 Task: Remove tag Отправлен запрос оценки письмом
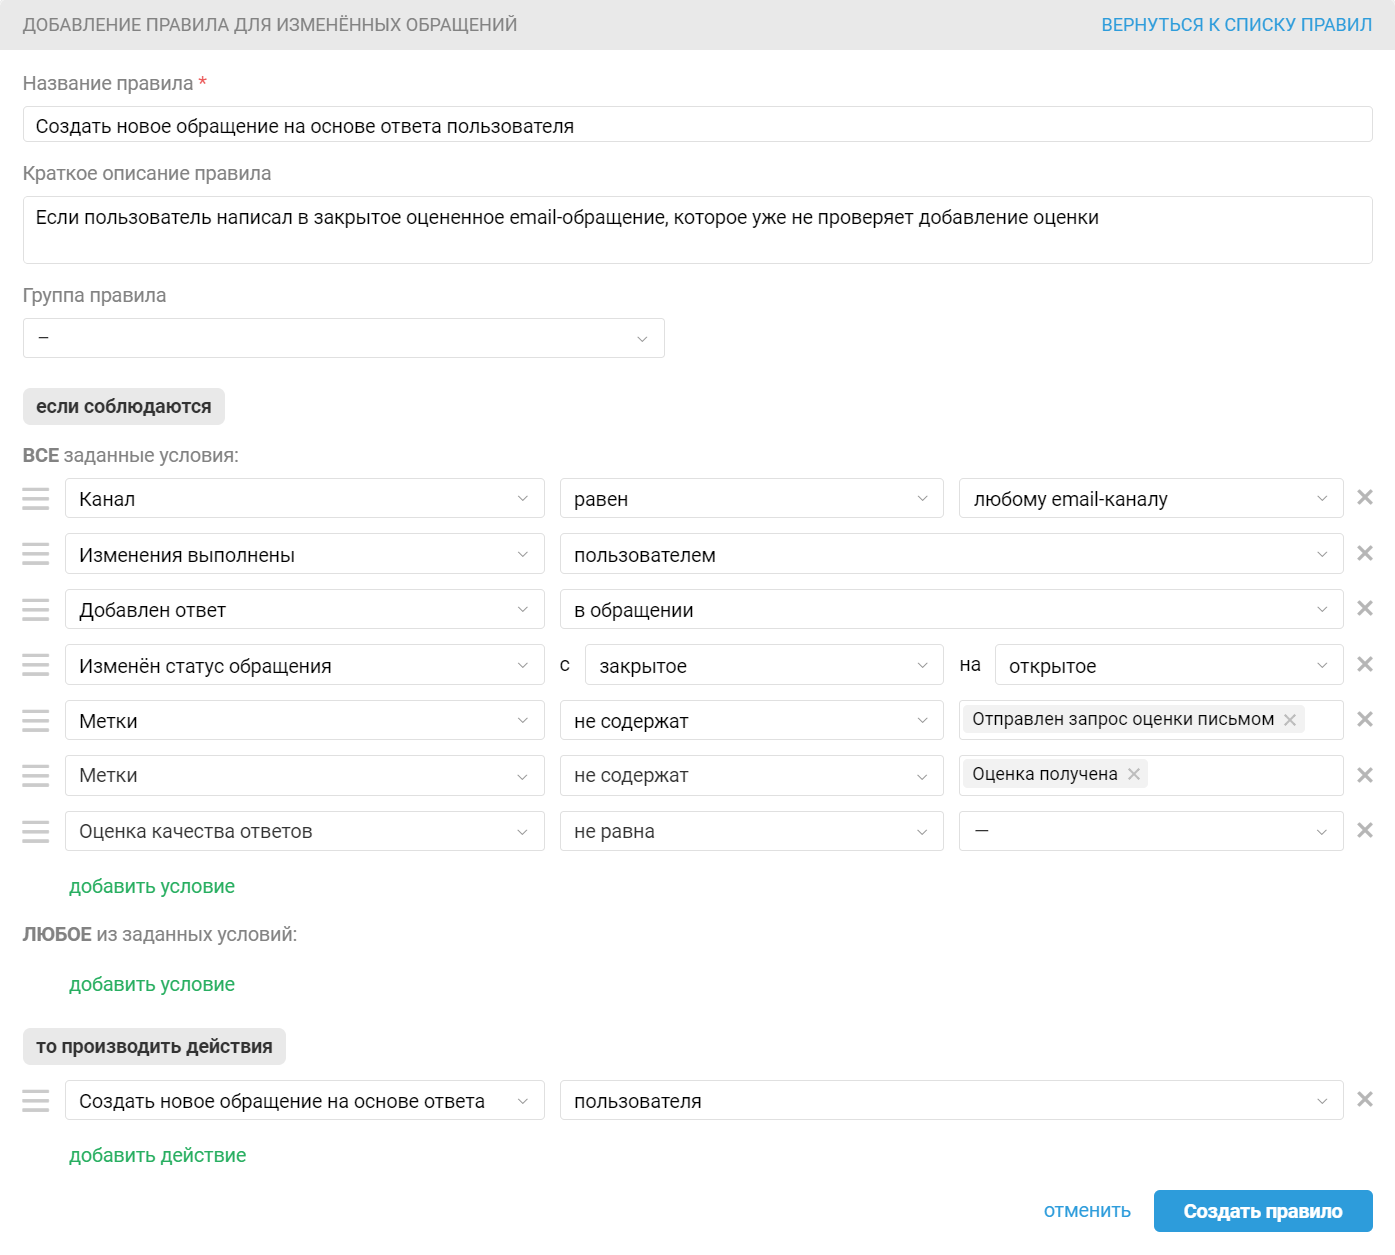point(1290,720)
